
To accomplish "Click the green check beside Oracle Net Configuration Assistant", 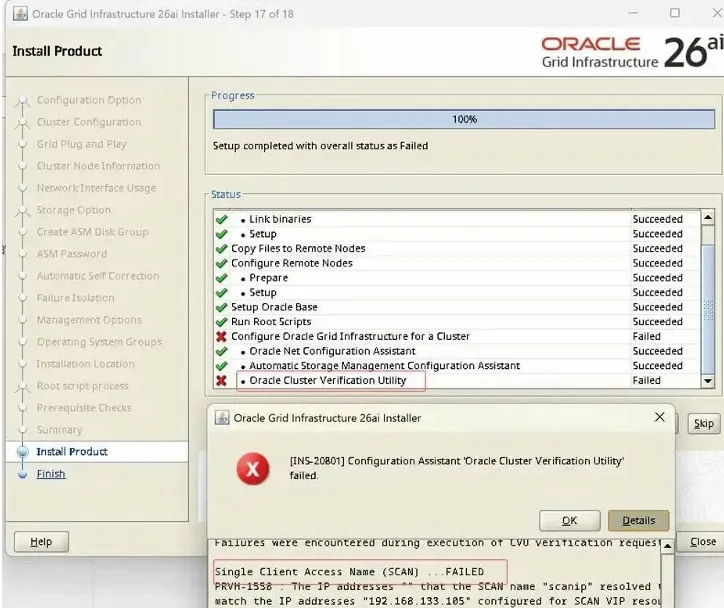I will click(221, 351).
